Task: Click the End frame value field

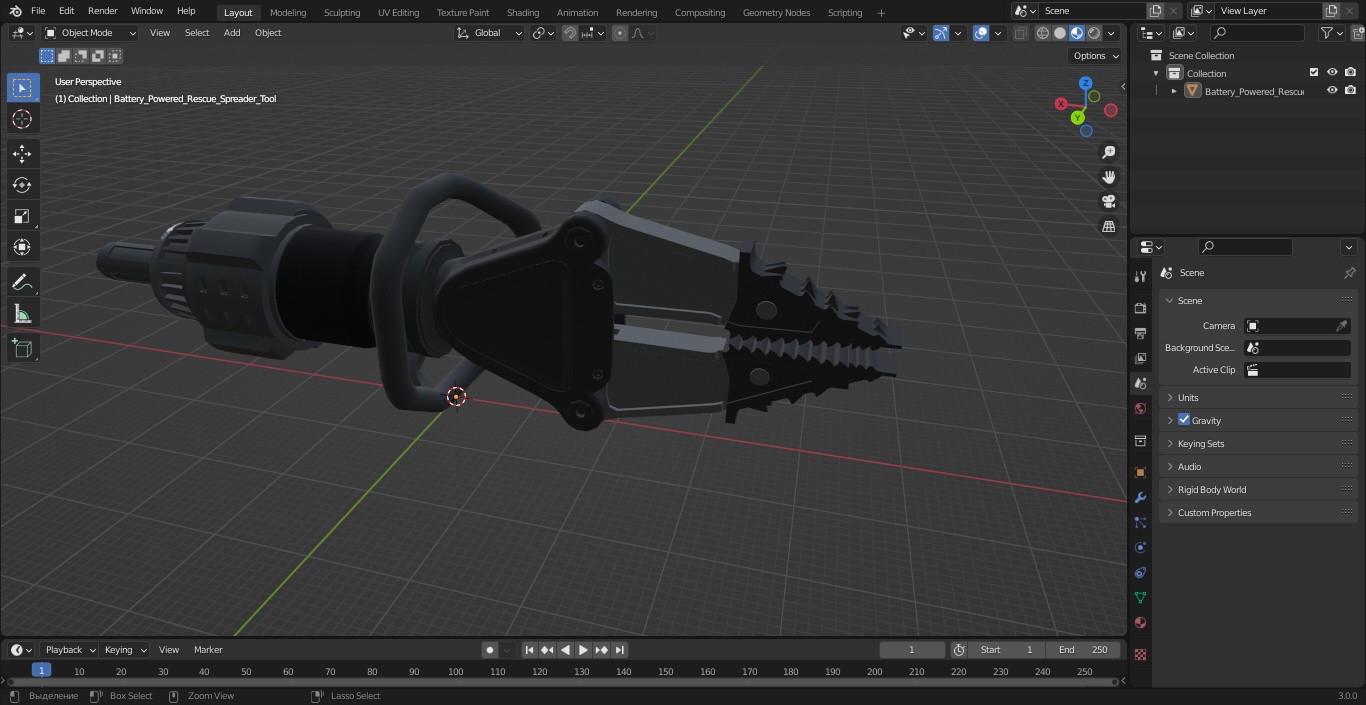Action: (x=1085, y=650)
